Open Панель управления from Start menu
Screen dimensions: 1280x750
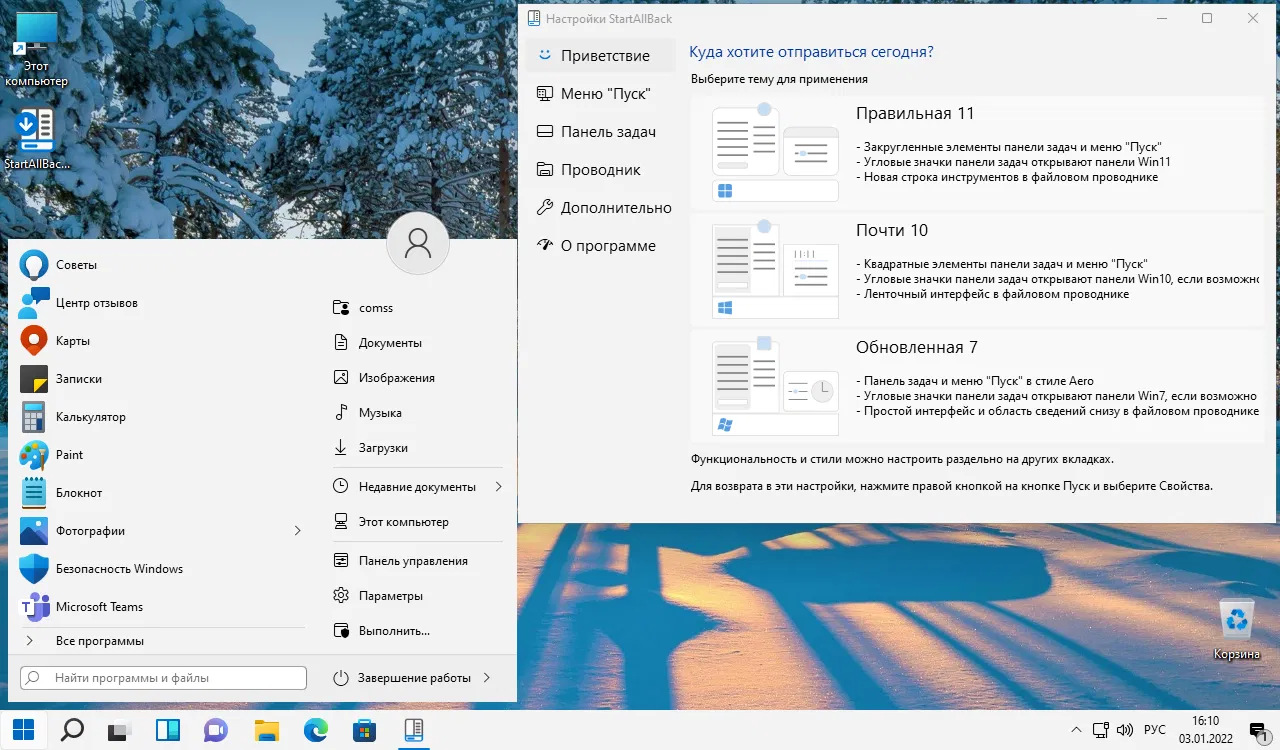tap(417, 561)
